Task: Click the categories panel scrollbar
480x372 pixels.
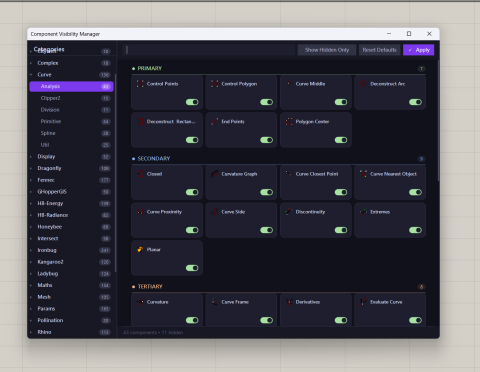Action: (115, 173)
